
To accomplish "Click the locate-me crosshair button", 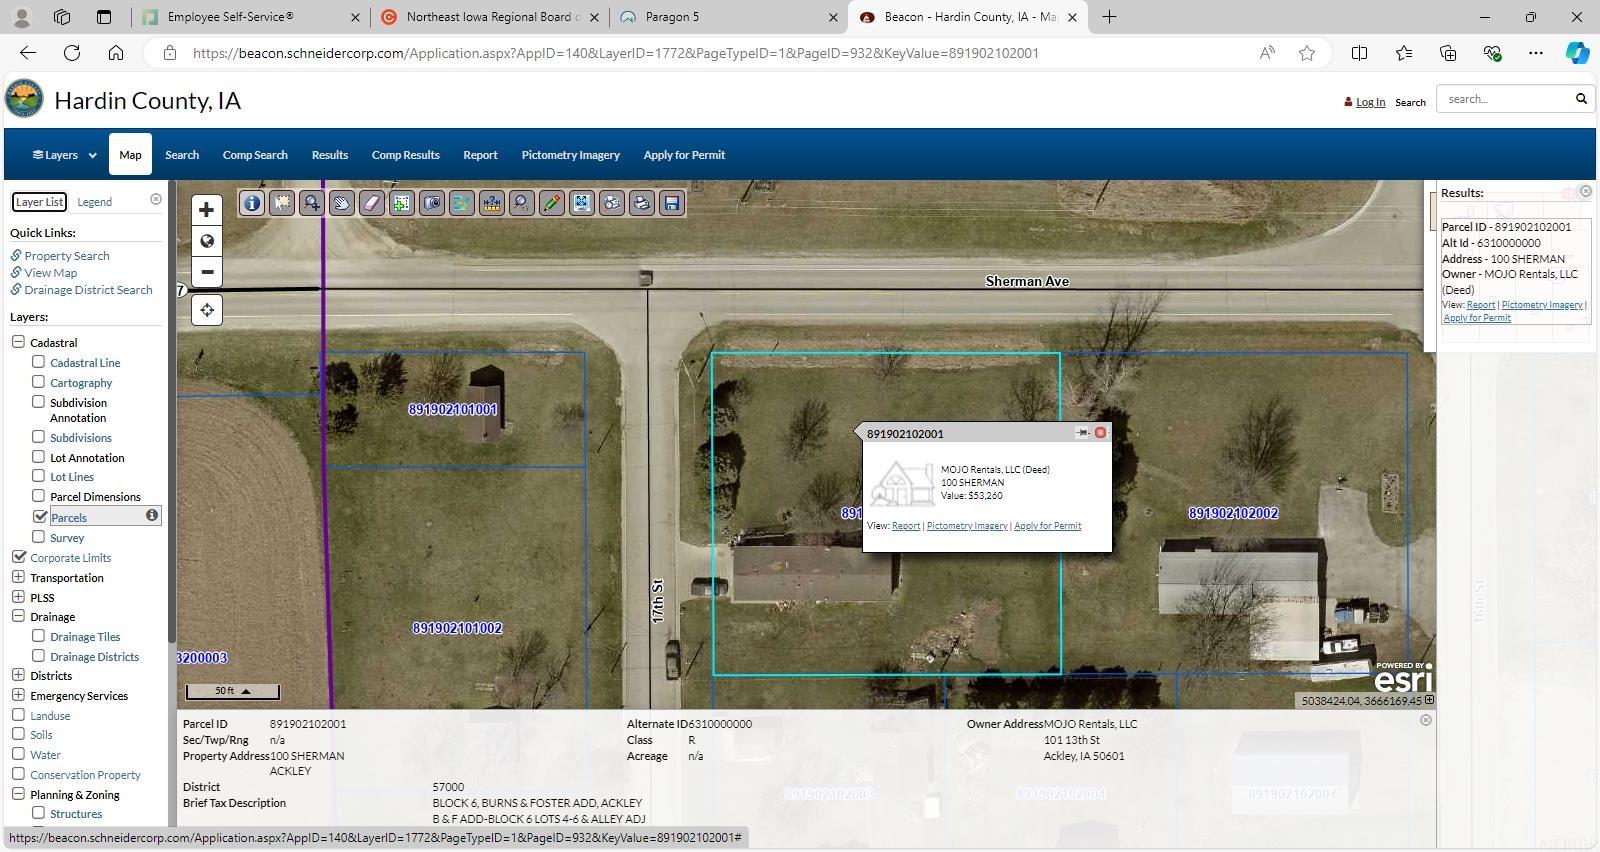I will pos(206,310).
